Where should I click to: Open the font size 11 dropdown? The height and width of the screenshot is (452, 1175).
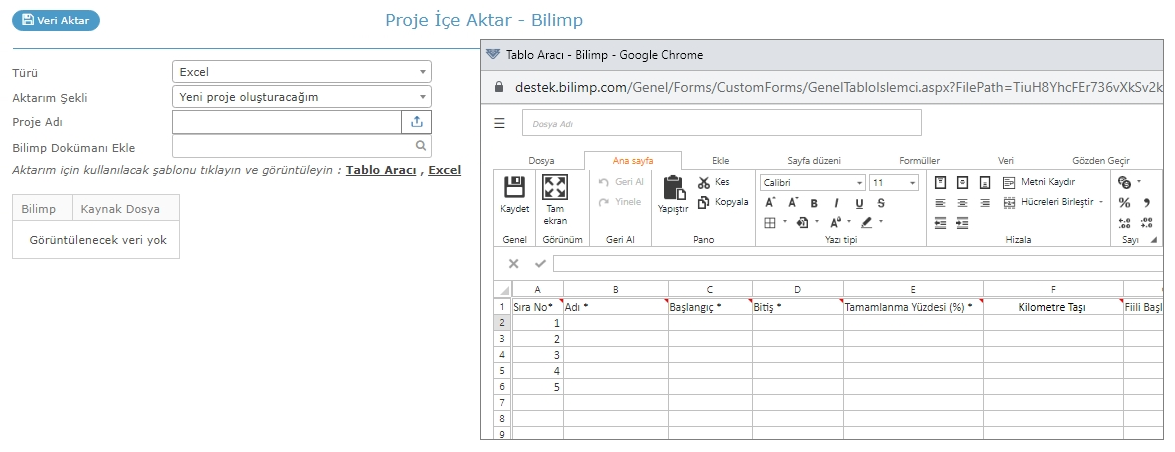pyautogui.click(x=912, y=183)
